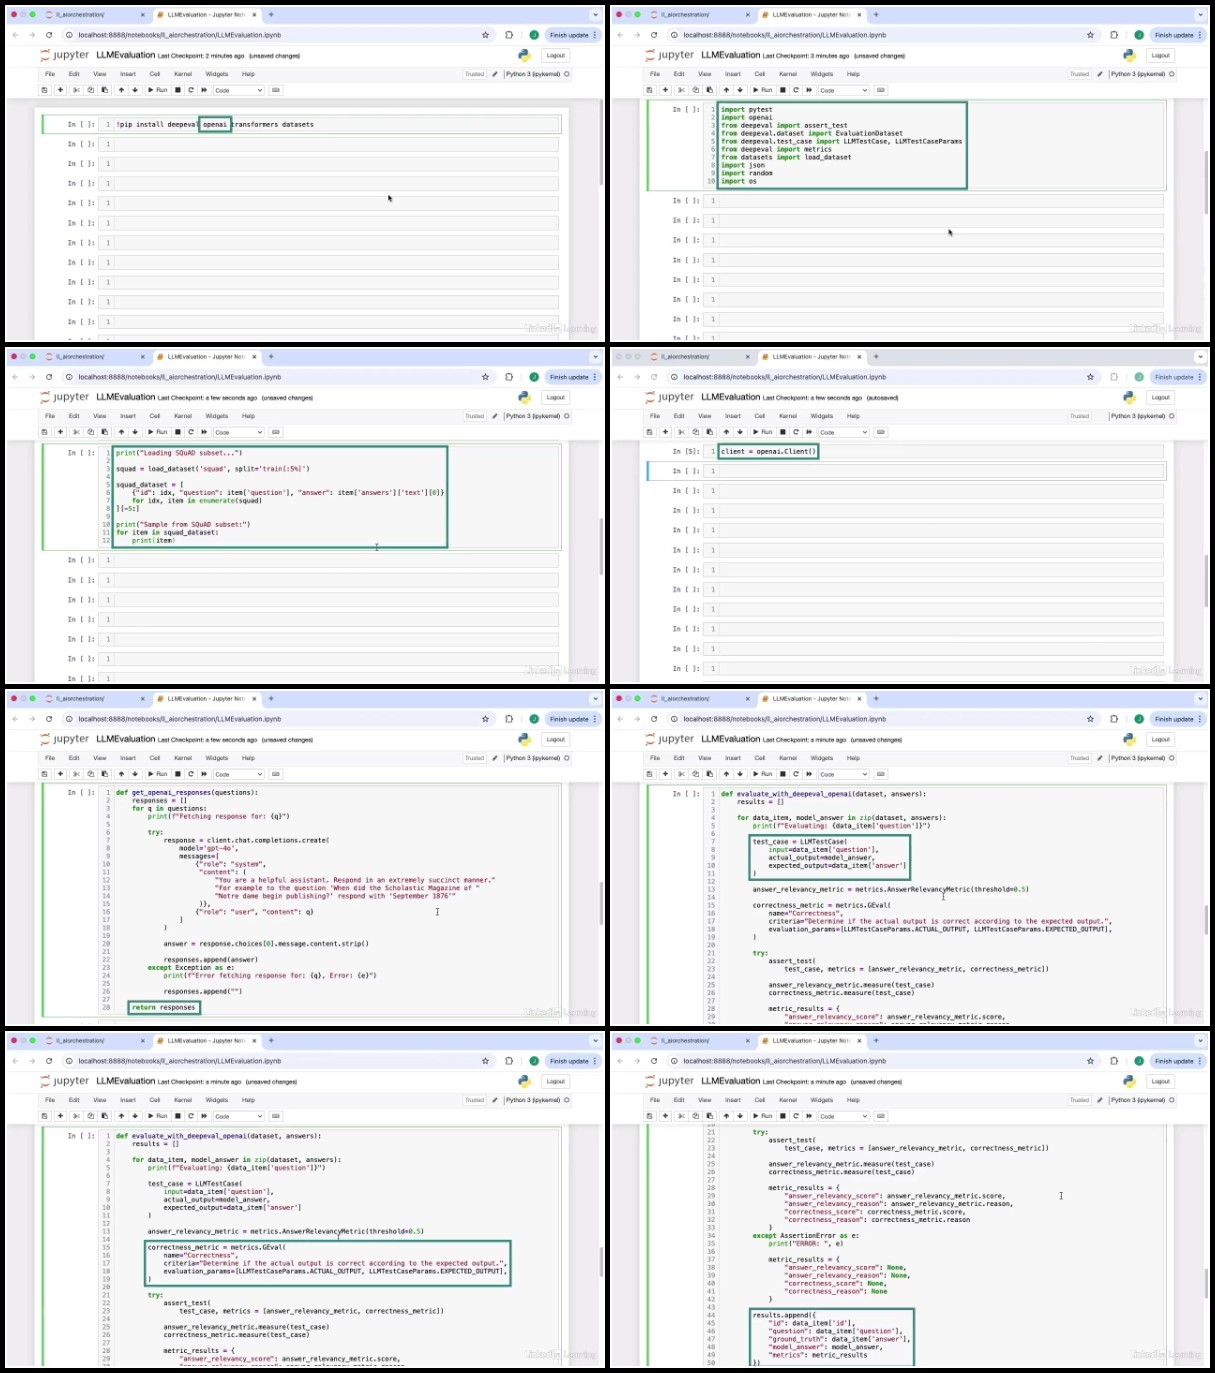Add a cell in the SQuAD dataset panel
The width and height of the screenshot is (1215, 1373).
tap(60, 432)
